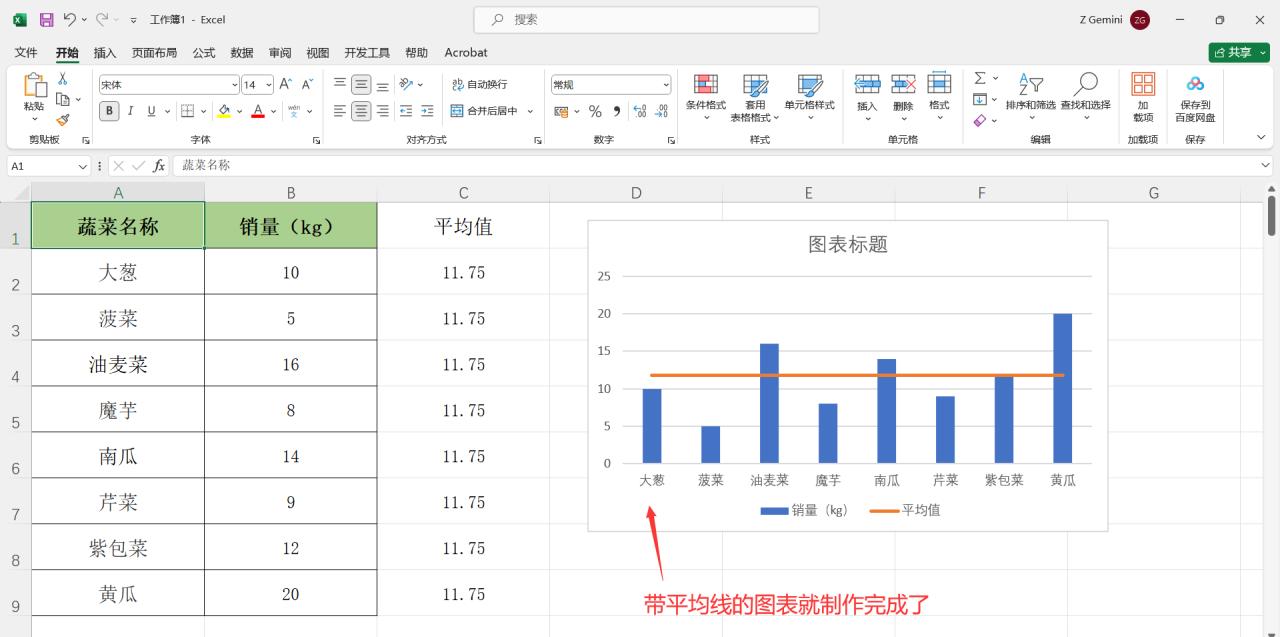Click the increase indent icon
This screenshot has width=1280, height=637.
pos(427,111)
